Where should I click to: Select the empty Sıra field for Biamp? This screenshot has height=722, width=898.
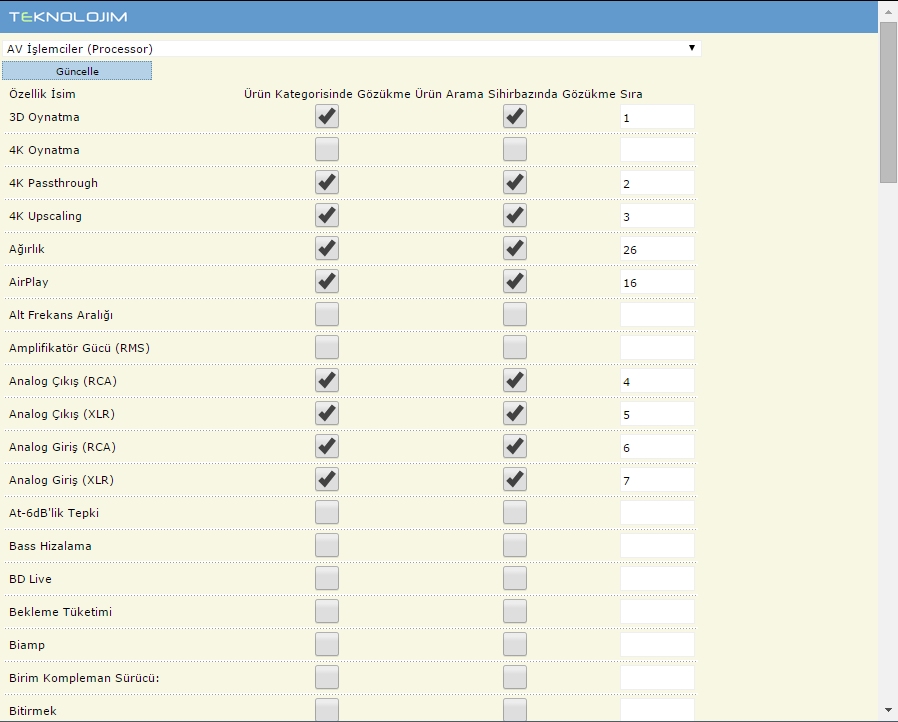click(657, 645)
